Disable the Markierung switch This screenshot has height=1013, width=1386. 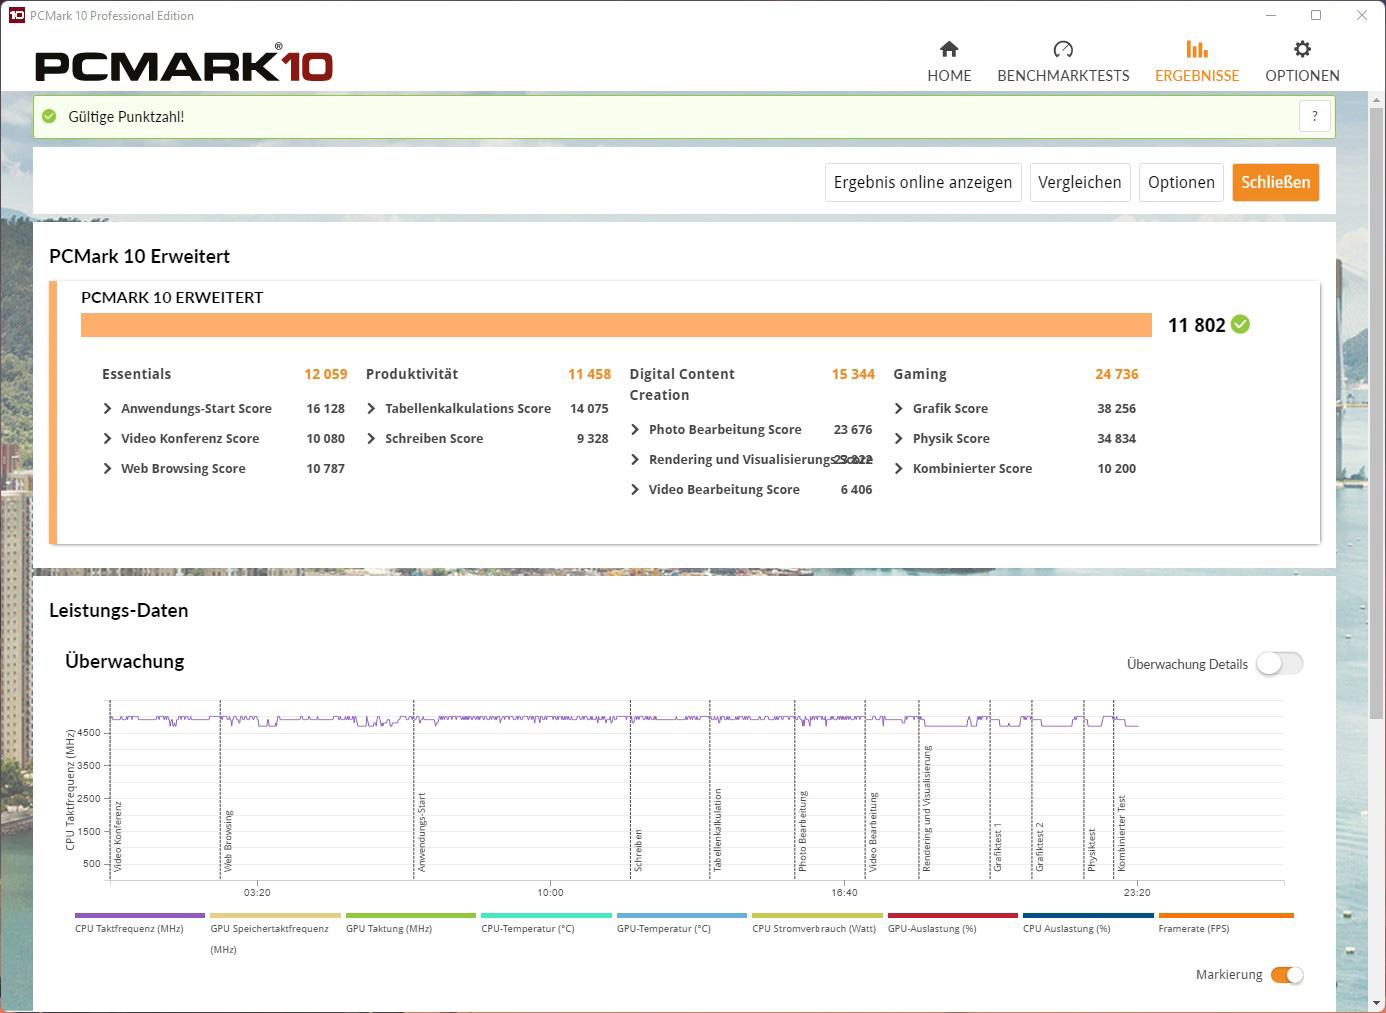click(1287, 975)
